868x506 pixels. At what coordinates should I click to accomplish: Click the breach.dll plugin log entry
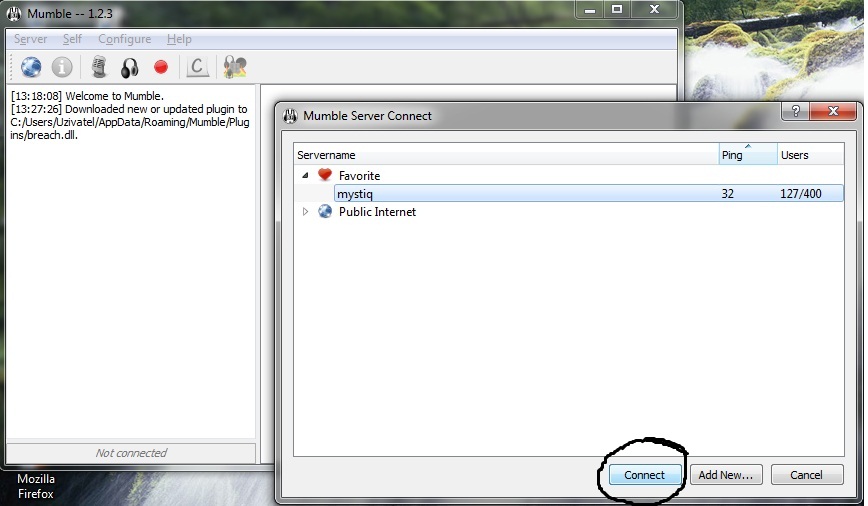[x=130, y=122]
